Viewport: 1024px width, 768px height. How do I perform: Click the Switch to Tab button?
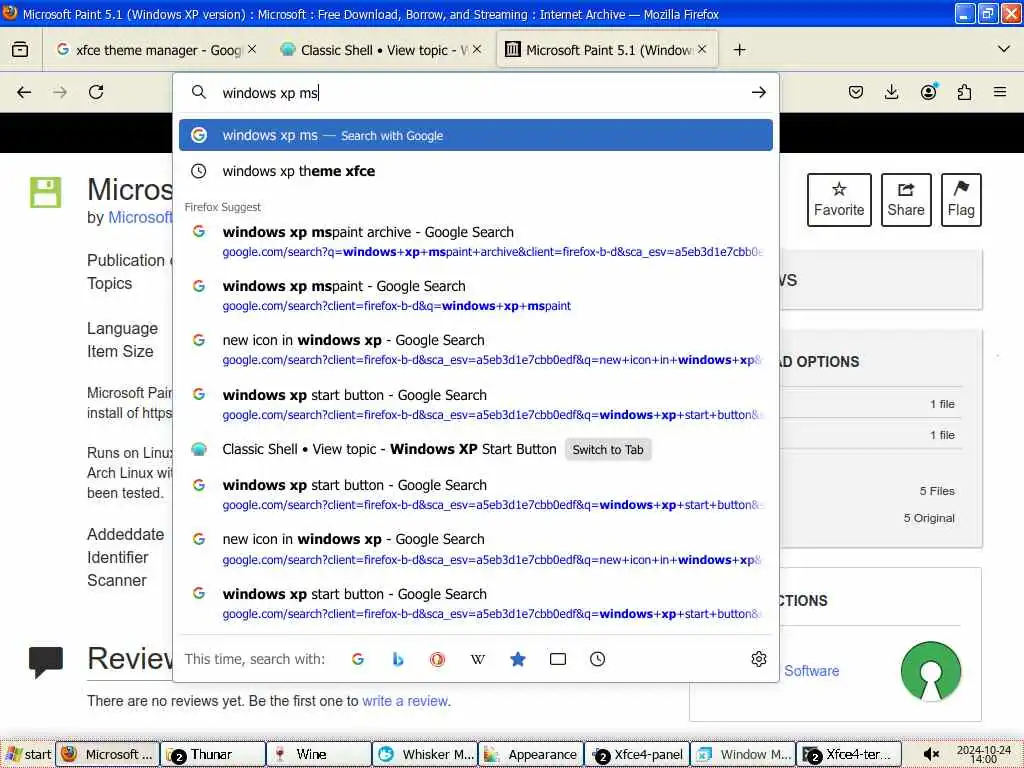(608, 449)
